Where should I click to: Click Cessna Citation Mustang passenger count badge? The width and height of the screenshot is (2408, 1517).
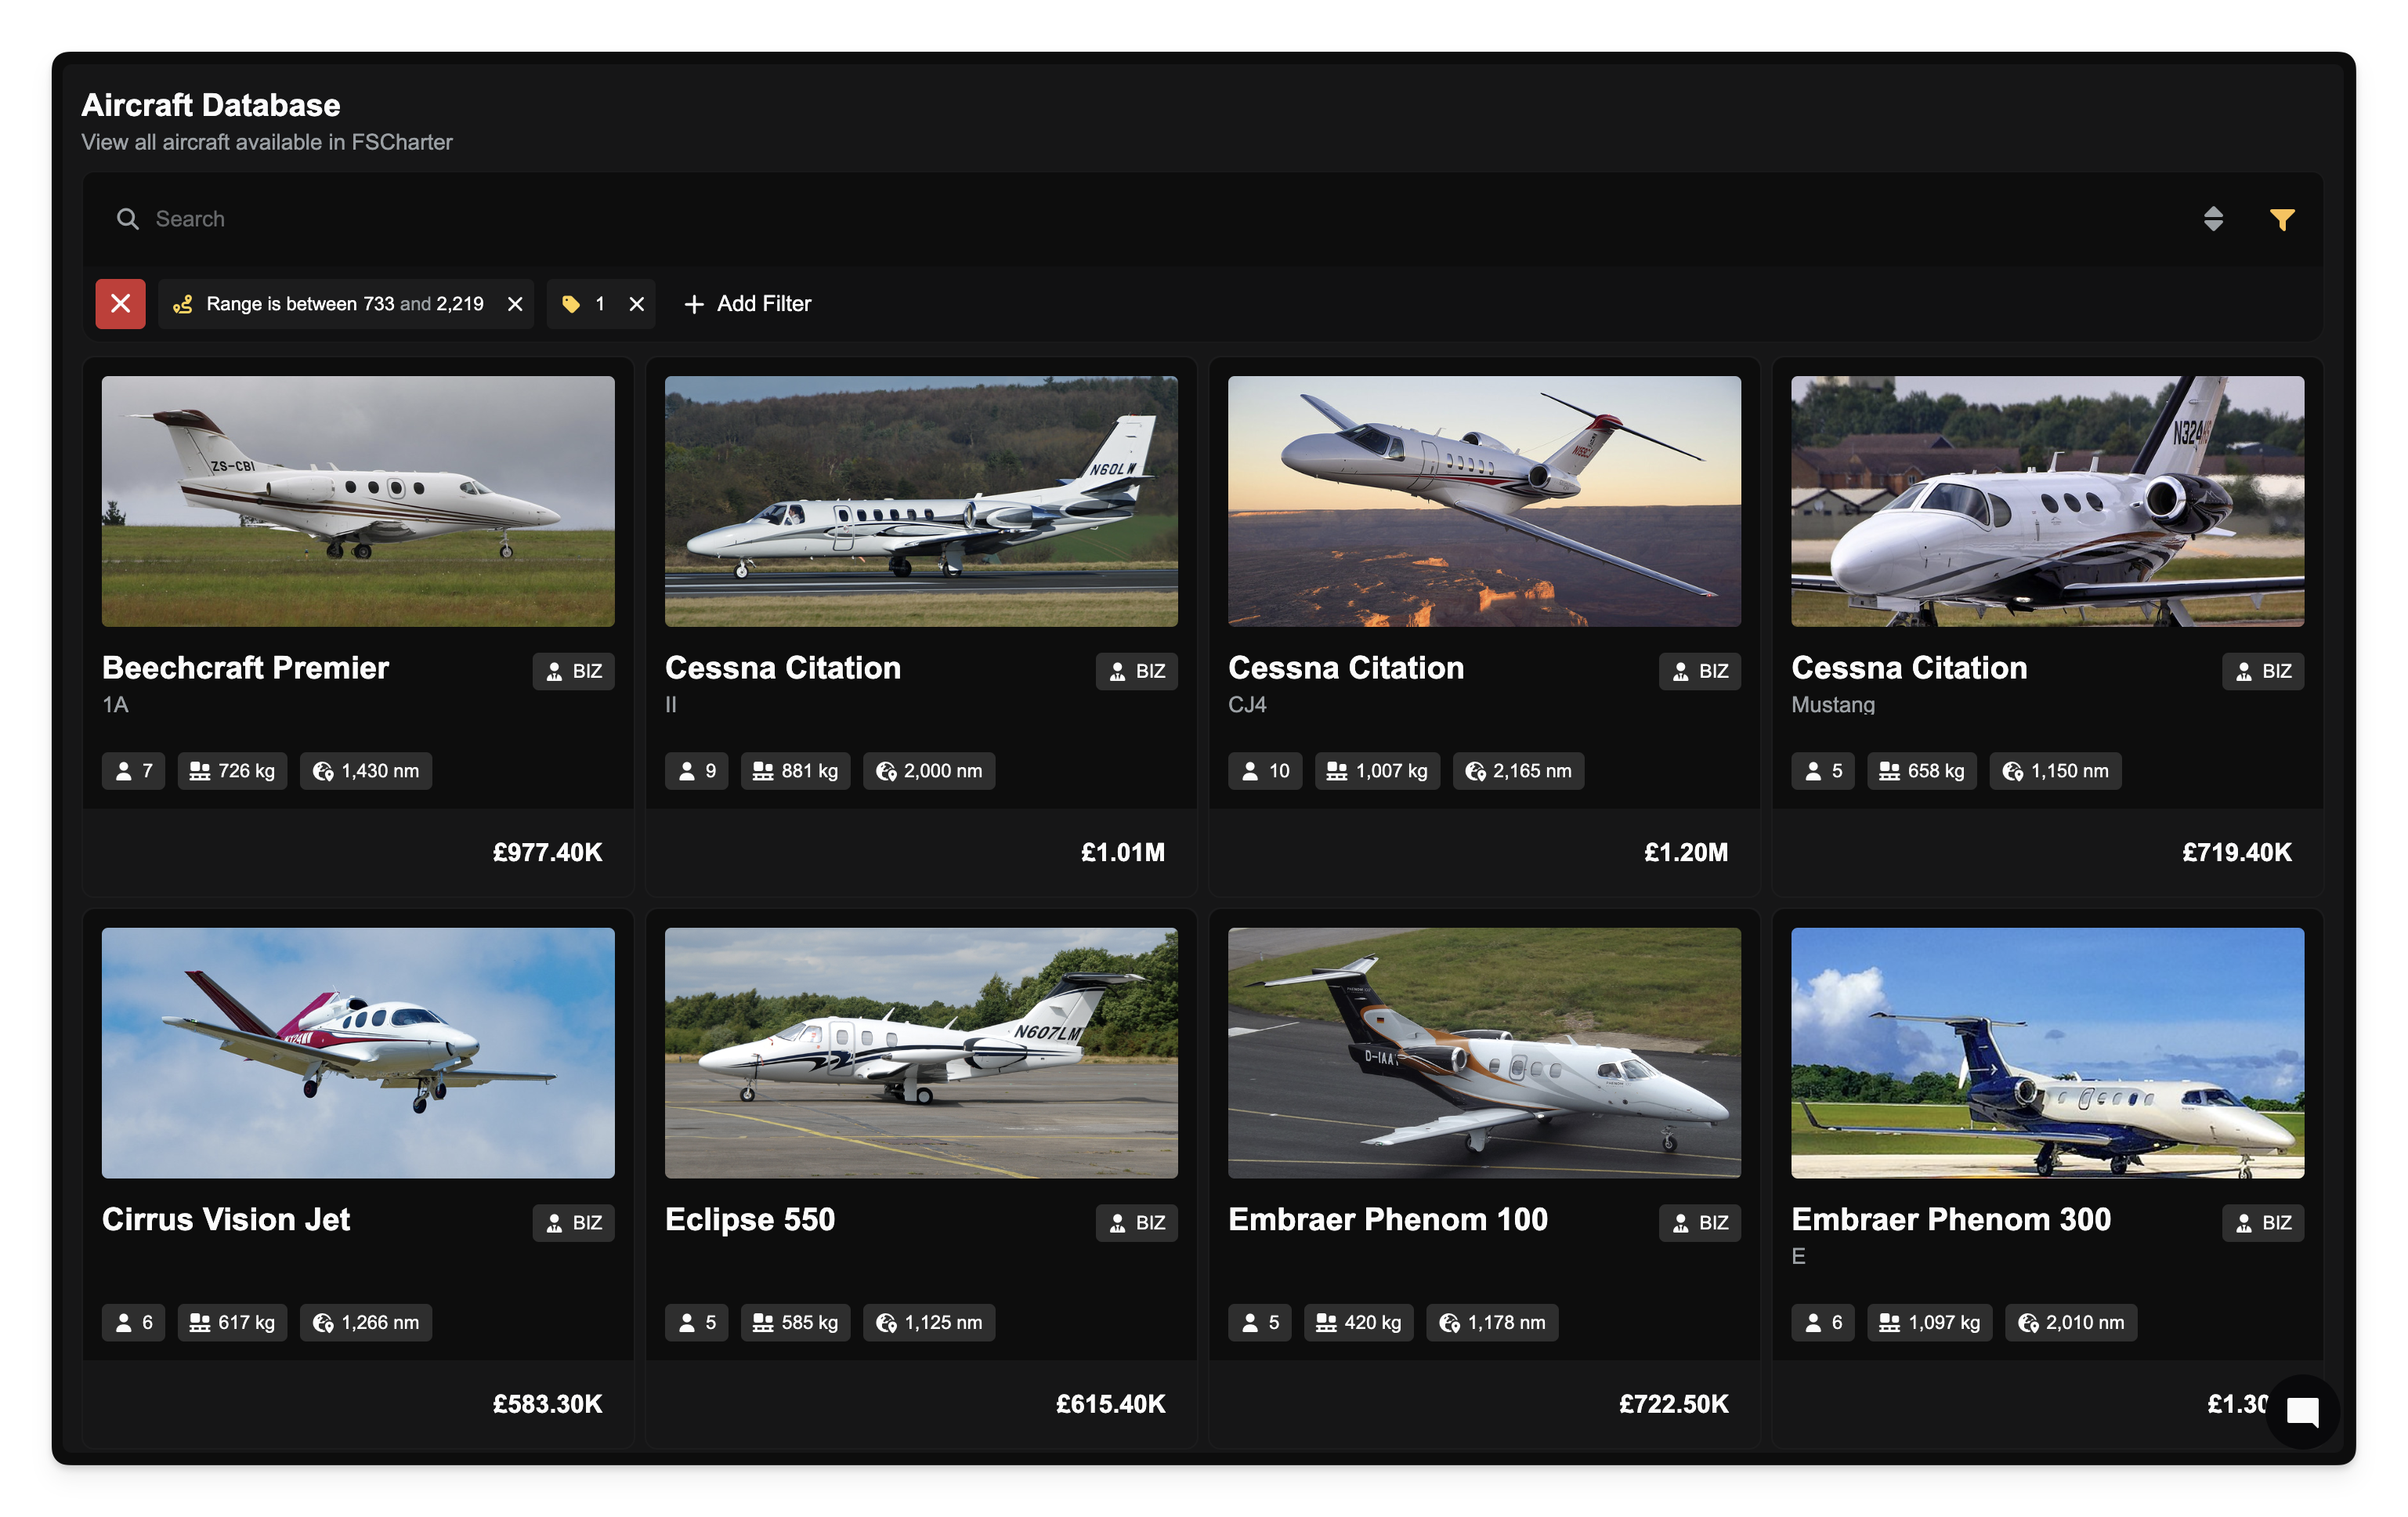(1822, 771)
